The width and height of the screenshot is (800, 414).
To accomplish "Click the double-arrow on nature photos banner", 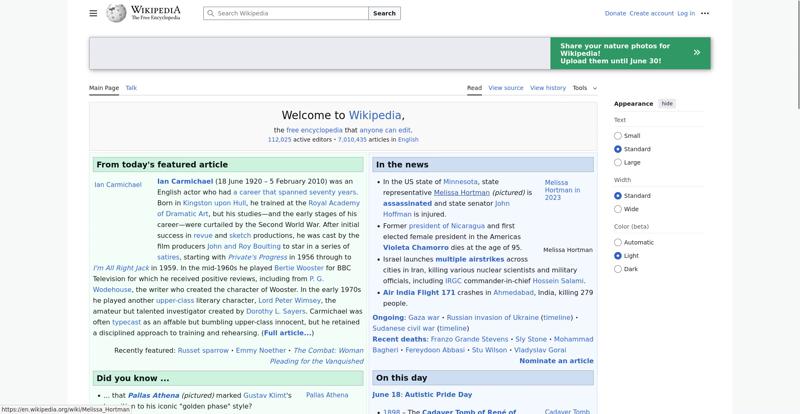I will 697,53.
